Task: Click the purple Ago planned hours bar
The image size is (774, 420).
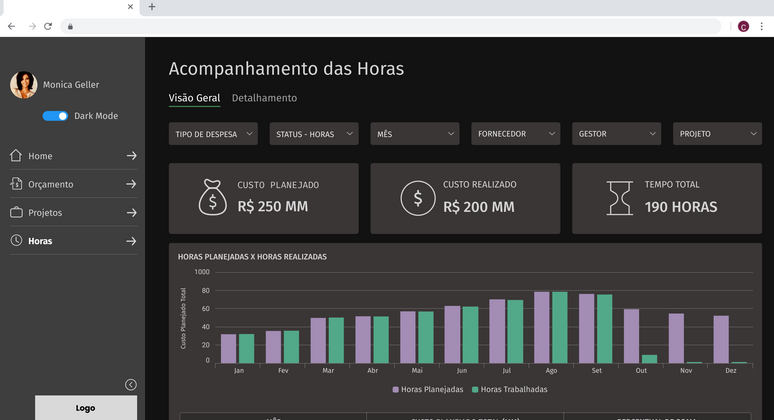Action: (542, 327)
